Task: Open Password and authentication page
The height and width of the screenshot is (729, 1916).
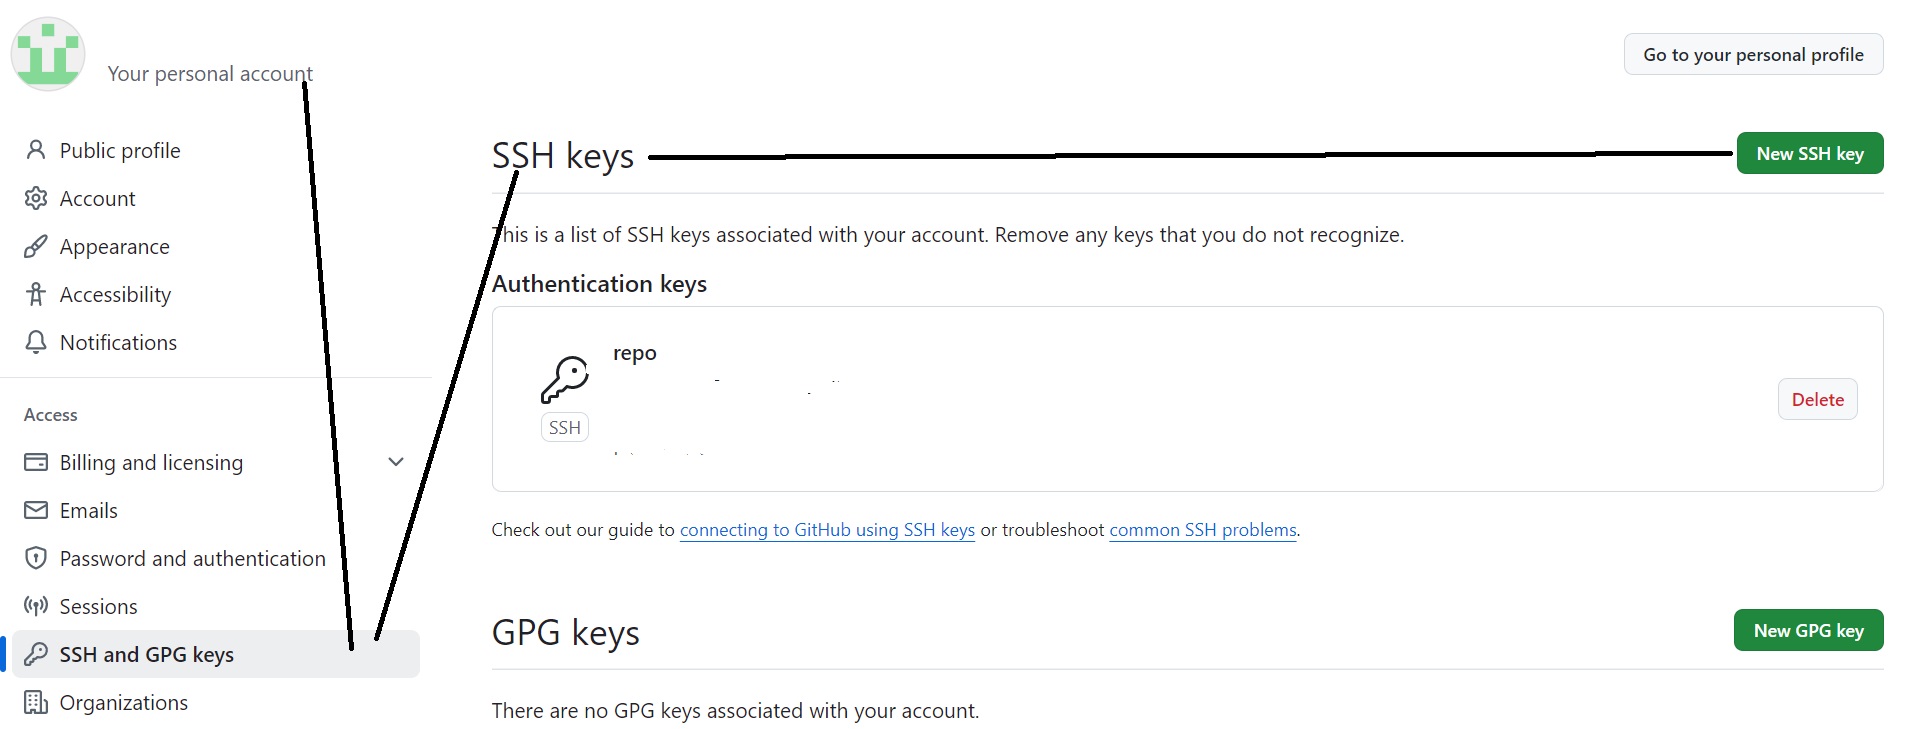Action: (x=192, y=558)
